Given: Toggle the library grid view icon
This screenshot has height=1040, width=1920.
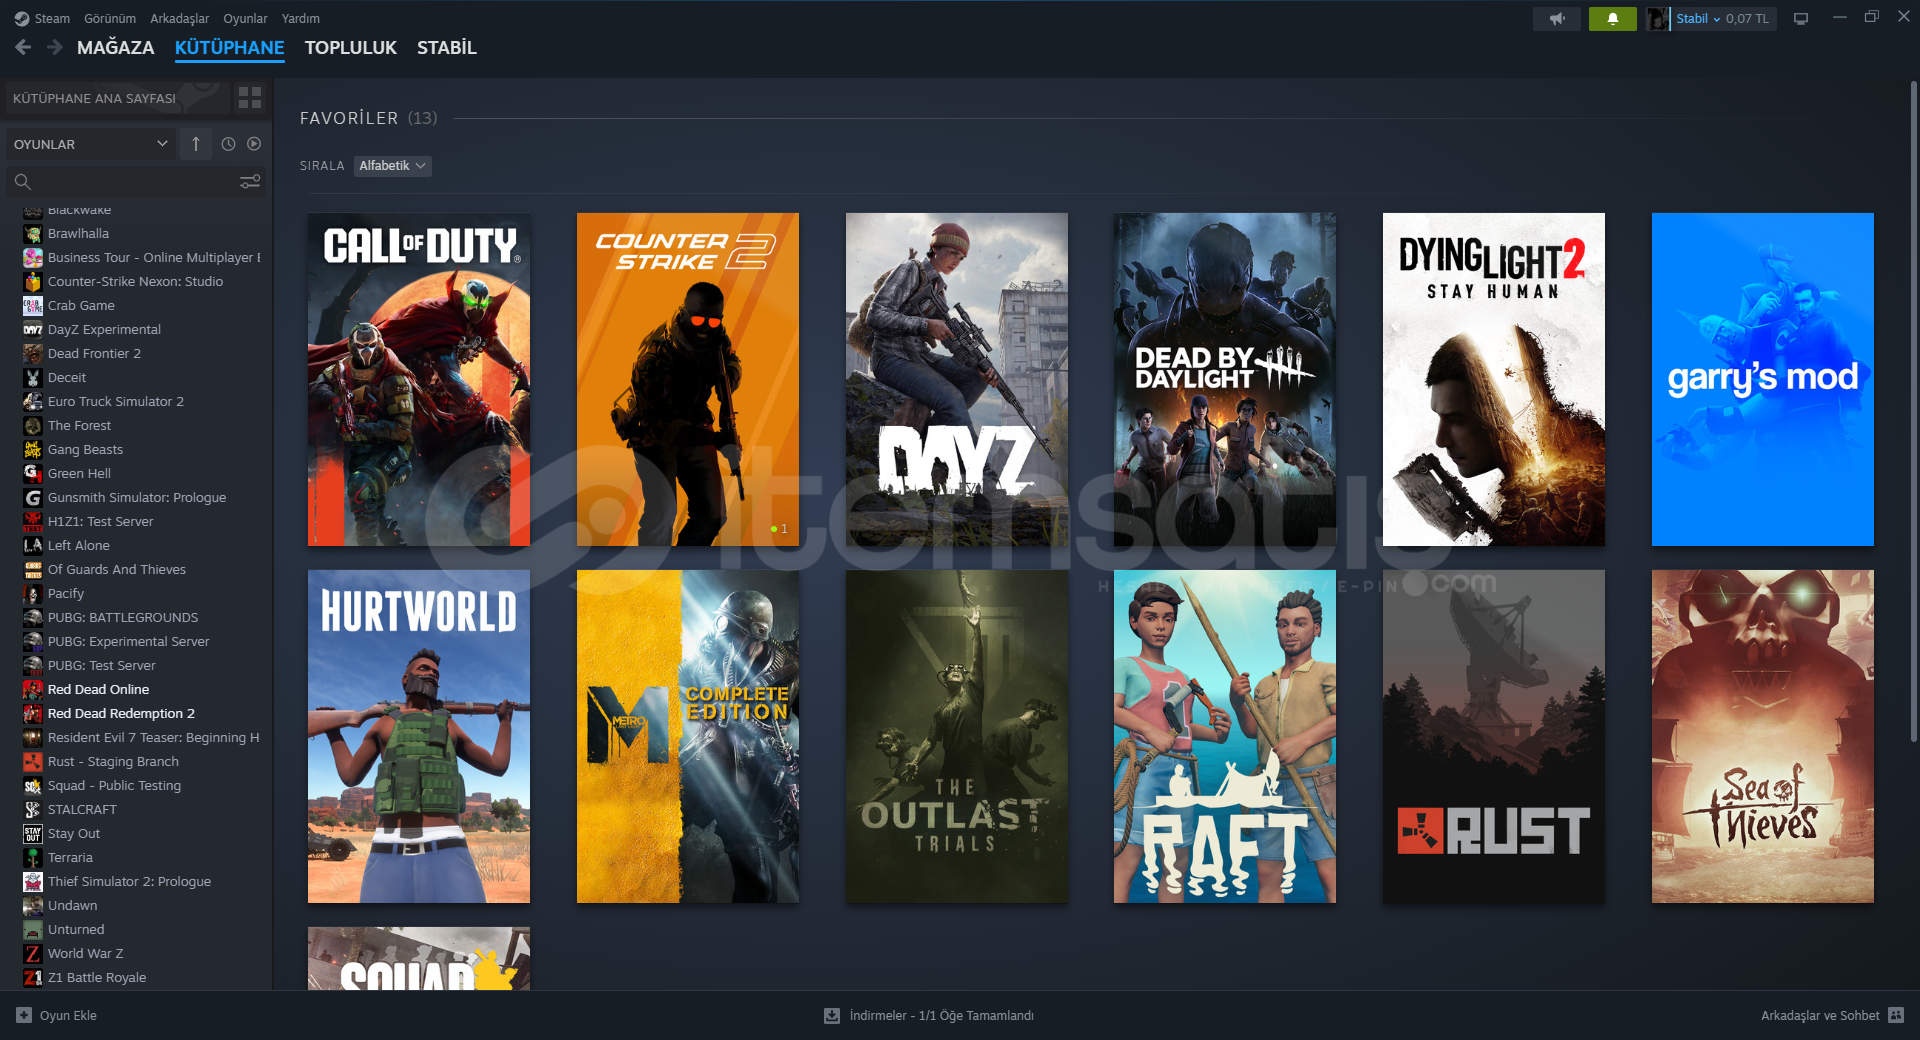Looking at the screenshot, I should 250,98.
